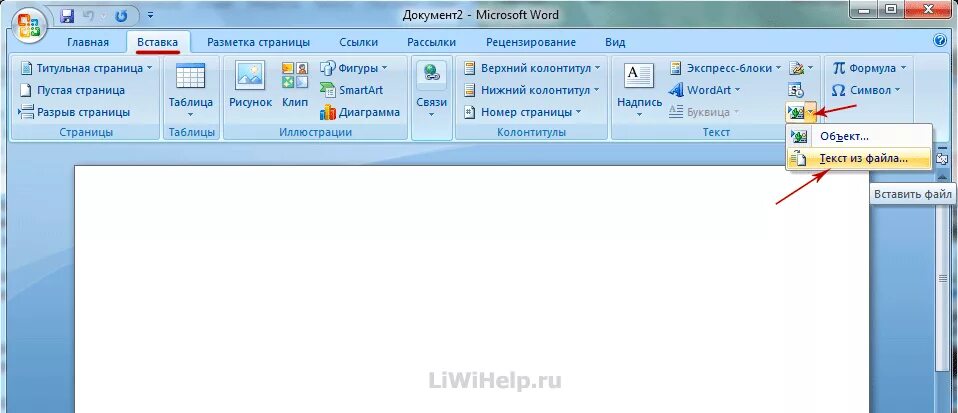958x413 pixels.
Task: Click the Object icon in Текст group
Action: coord(795,112)
